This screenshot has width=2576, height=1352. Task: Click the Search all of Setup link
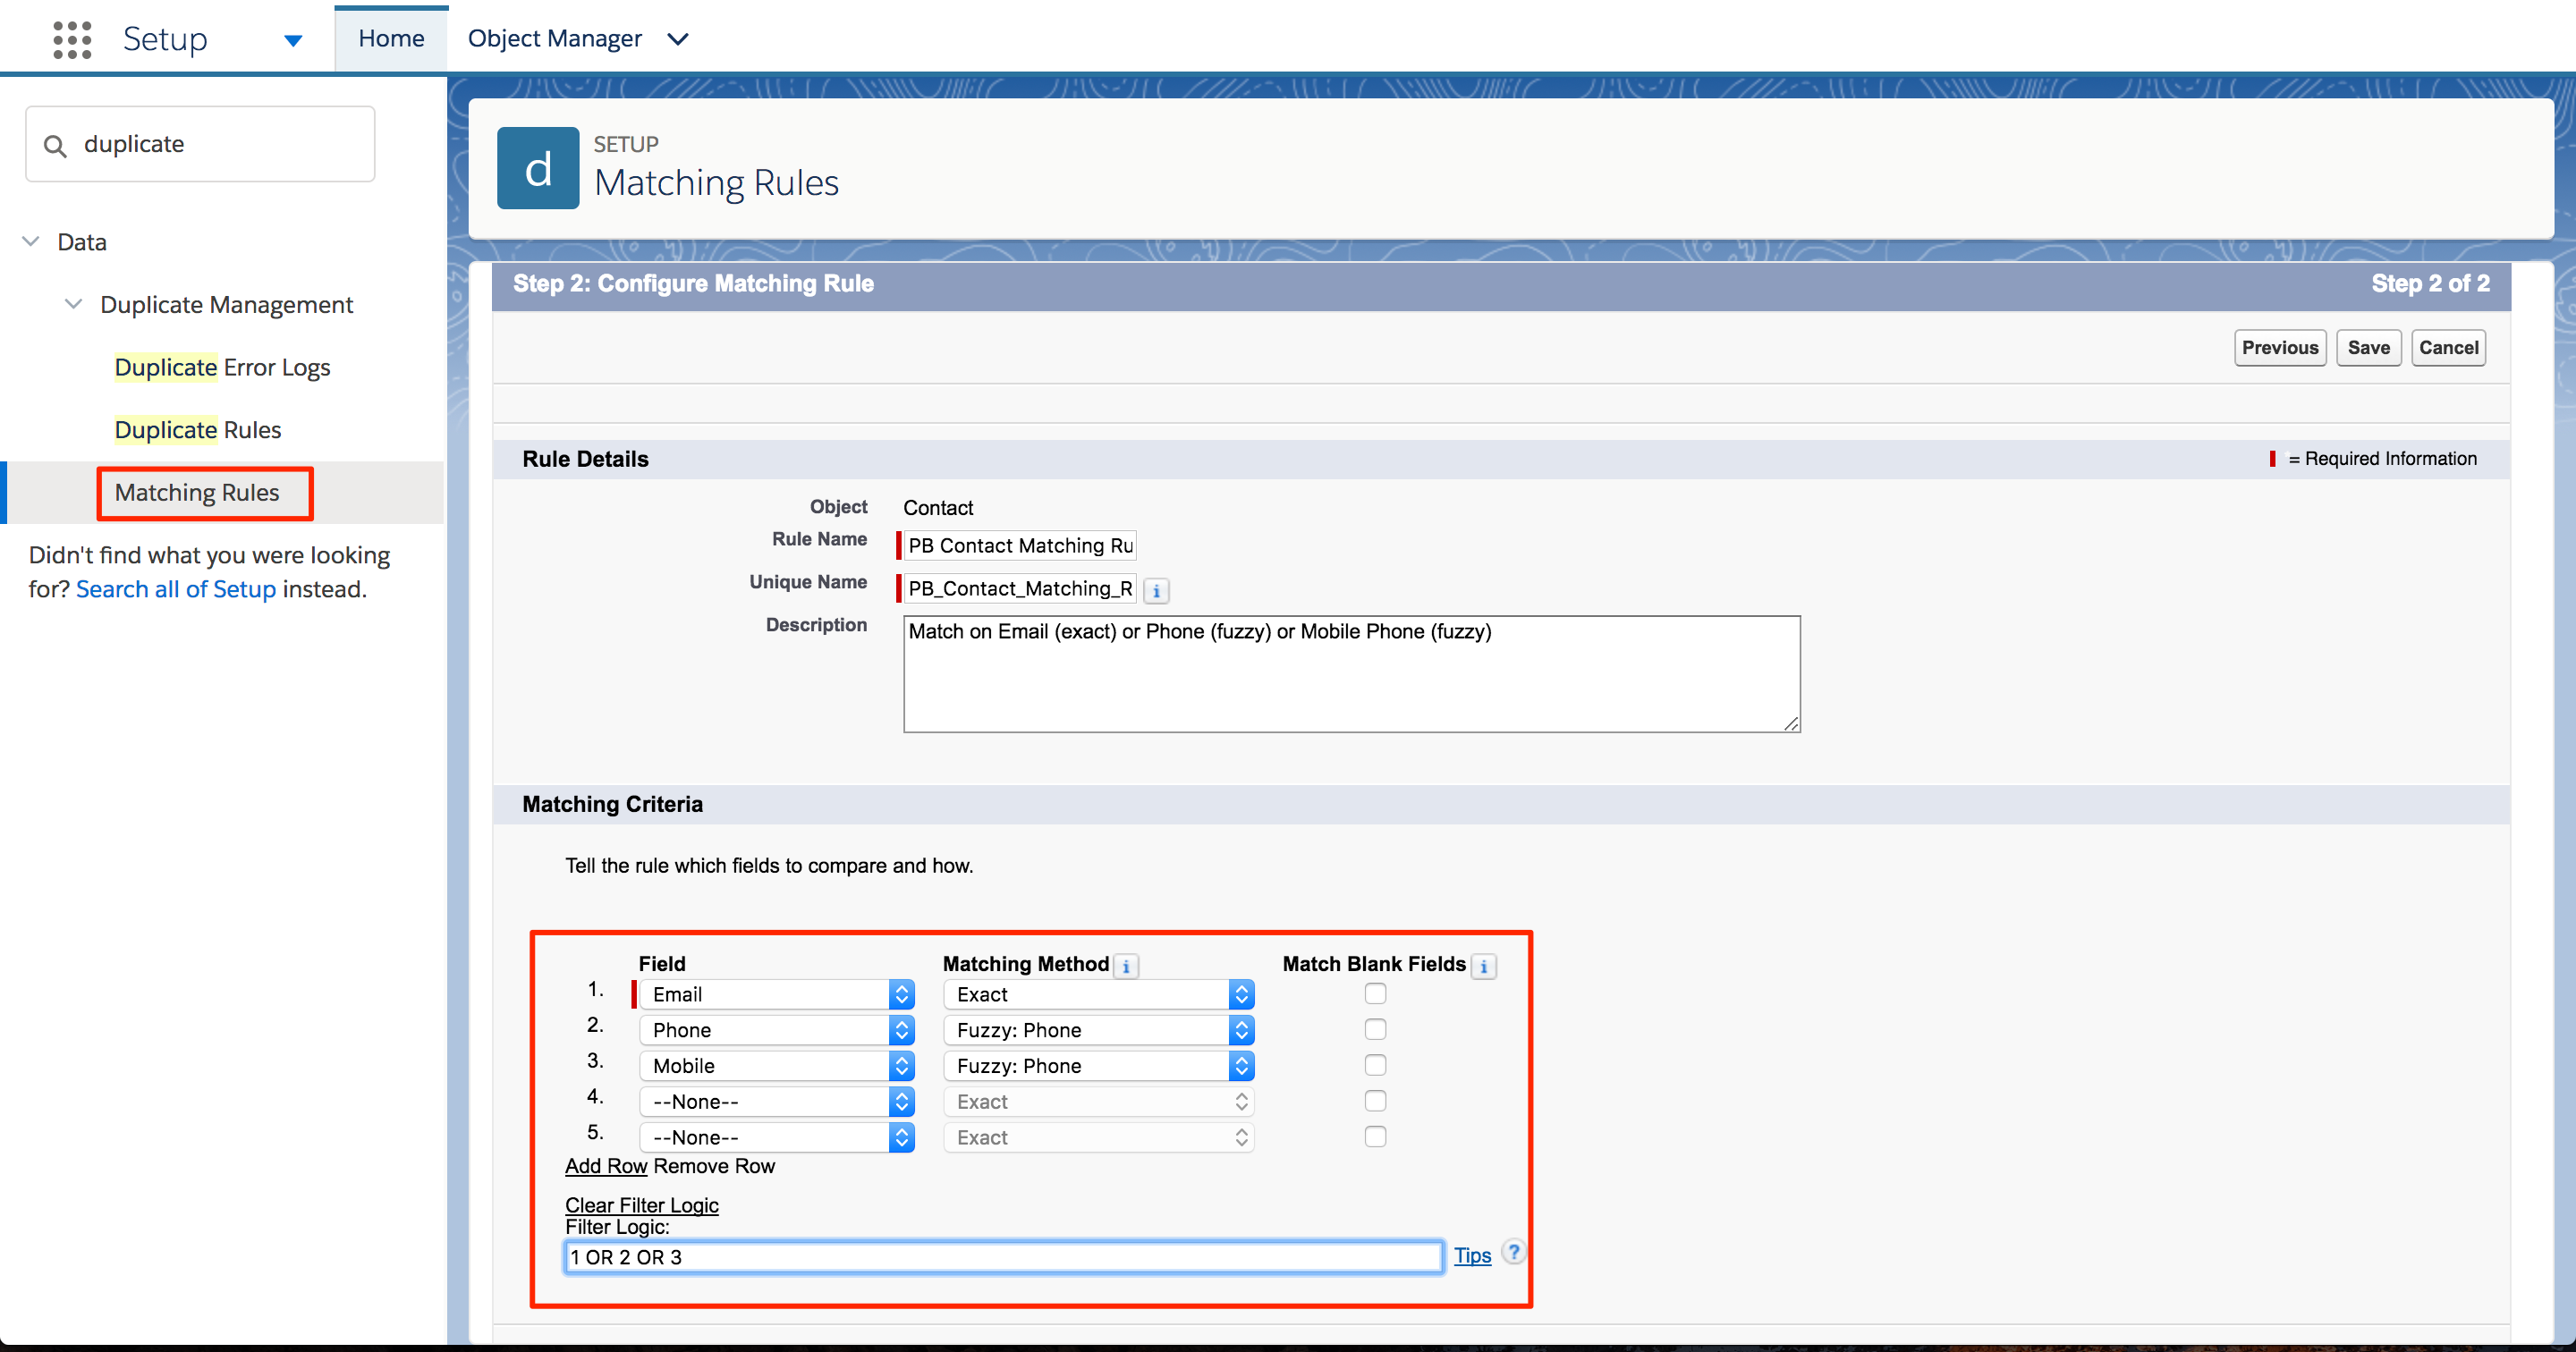(176, 589)
